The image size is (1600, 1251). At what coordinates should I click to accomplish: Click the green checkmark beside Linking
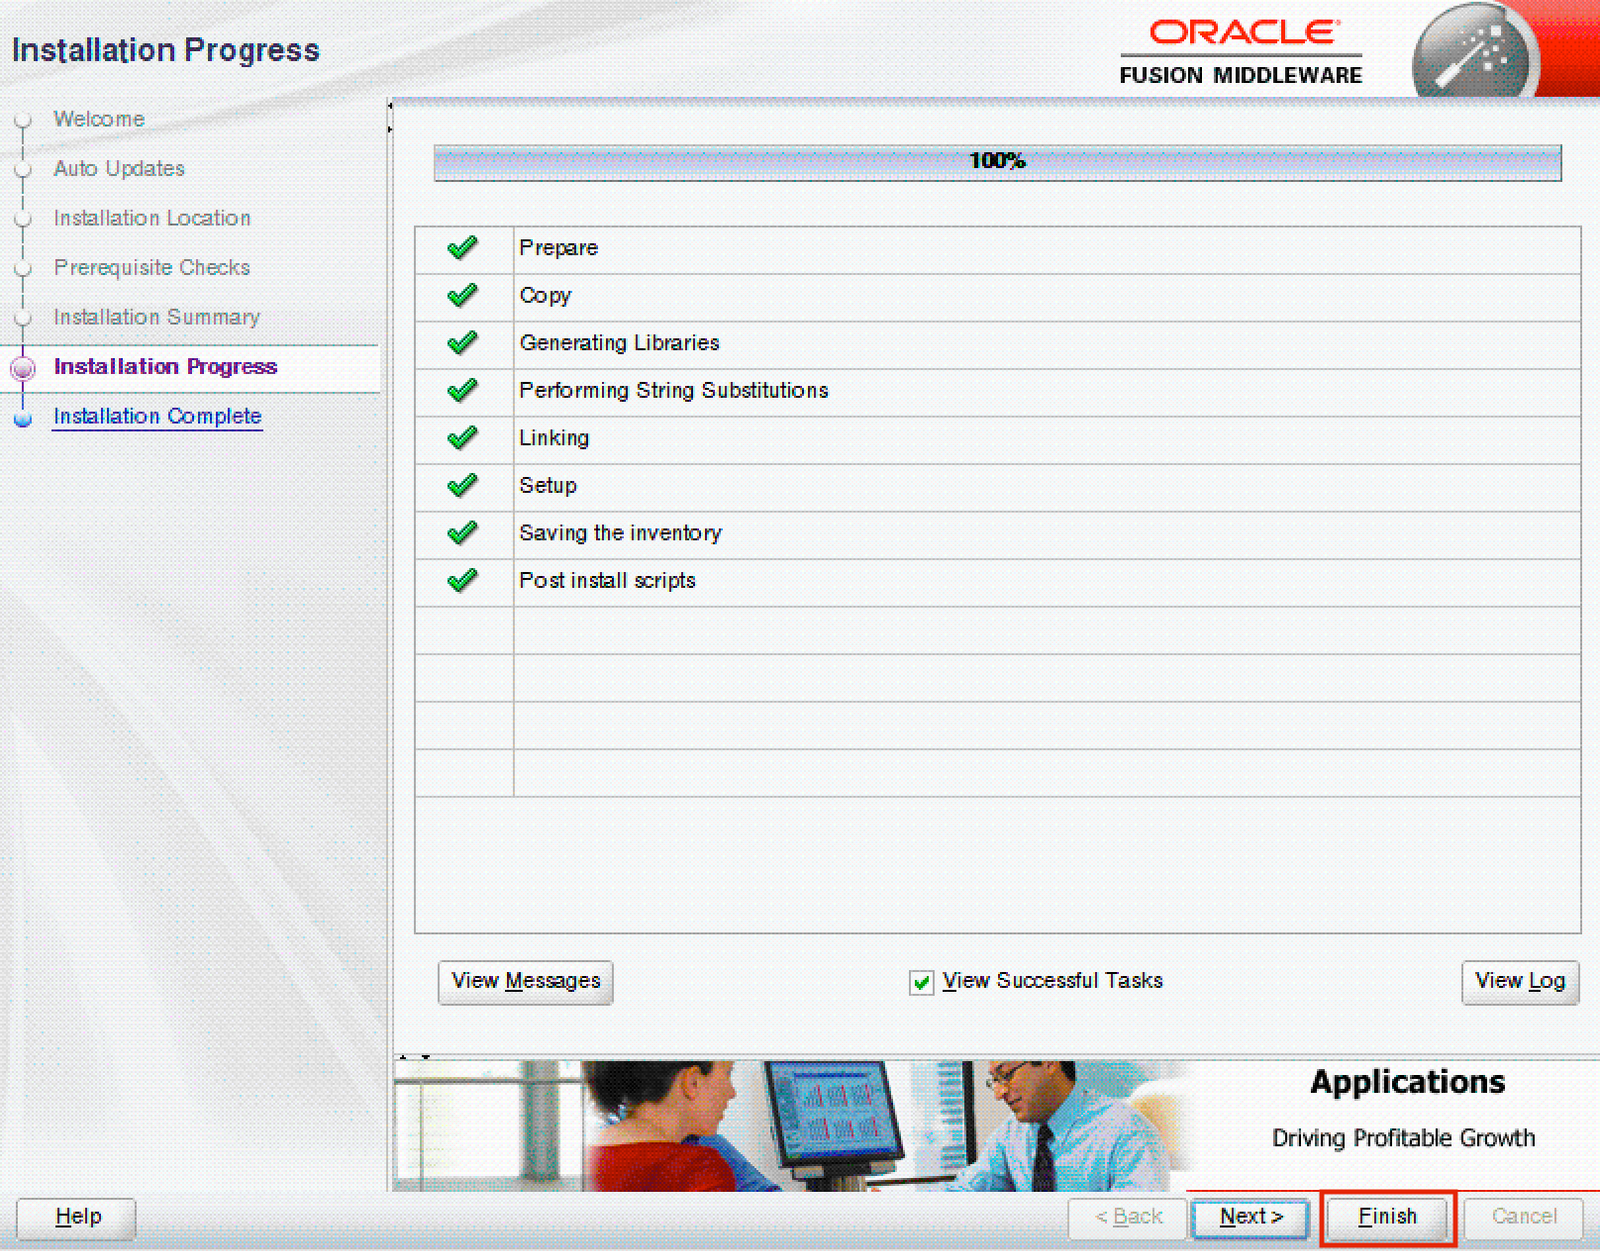click(x=462, y=438)
